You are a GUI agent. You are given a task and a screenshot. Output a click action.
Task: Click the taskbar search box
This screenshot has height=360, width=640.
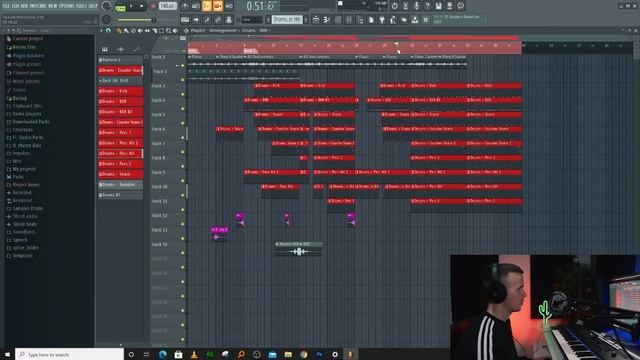click(69, 354)
